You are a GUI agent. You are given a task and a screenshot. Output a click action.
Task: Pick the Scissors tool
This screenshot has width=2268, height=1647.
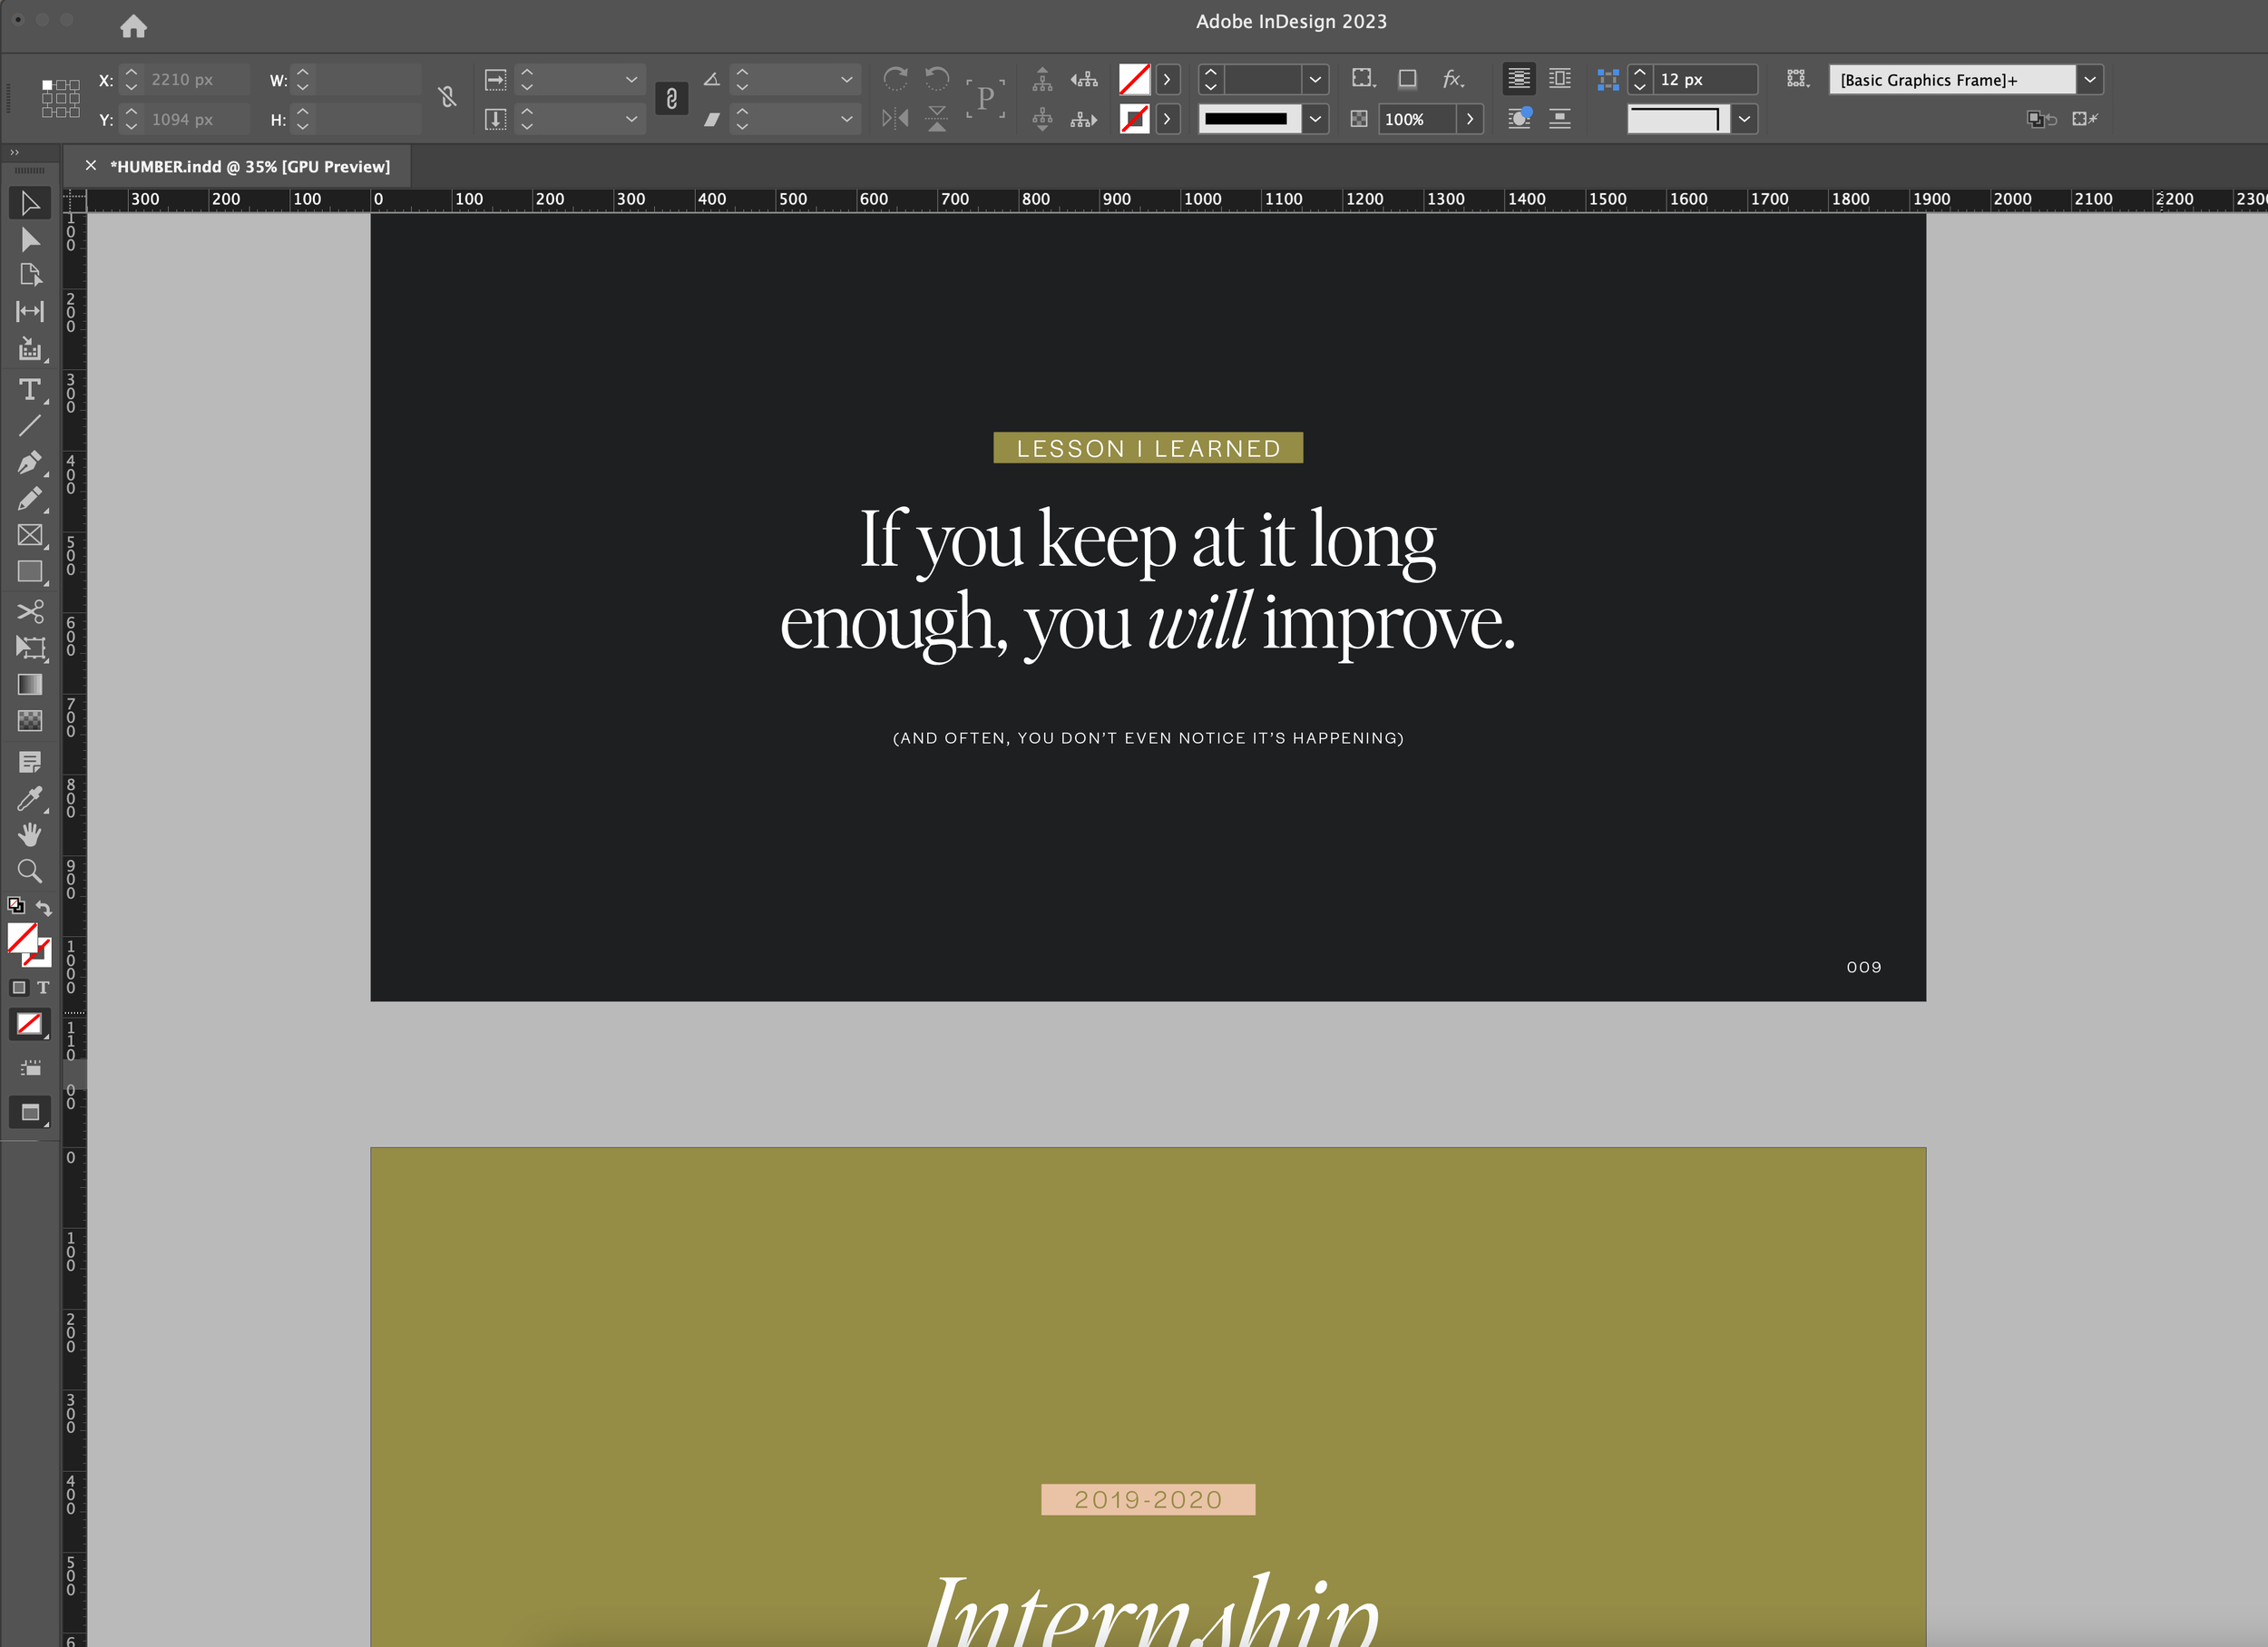point(29,610)
